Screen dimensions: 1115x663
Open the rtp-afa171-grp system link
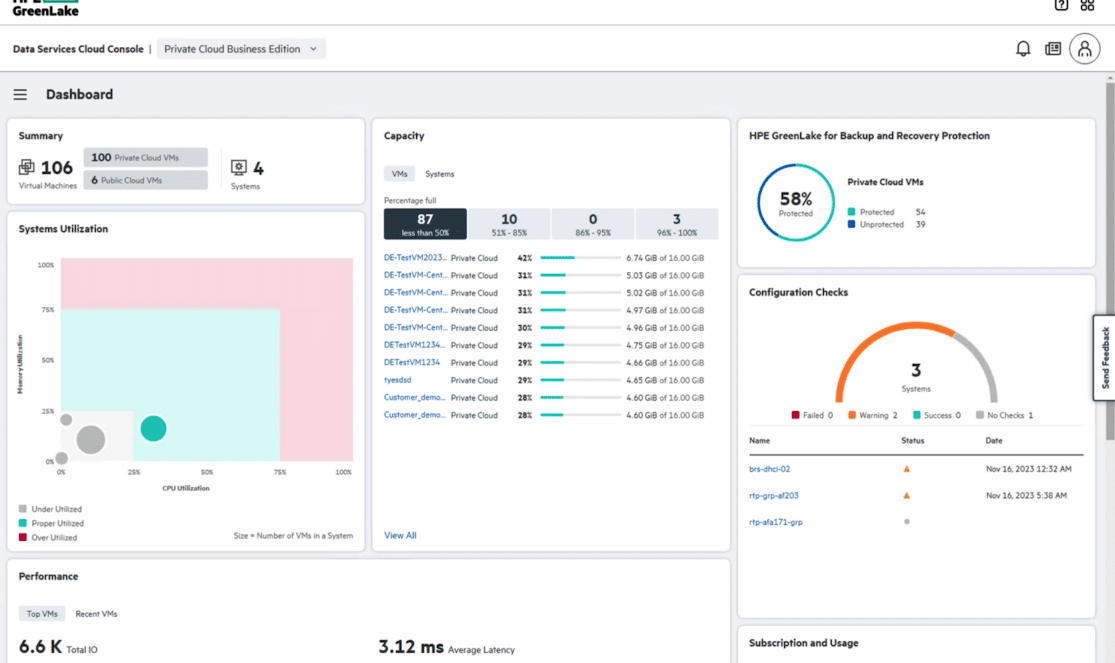coord(776,521)
